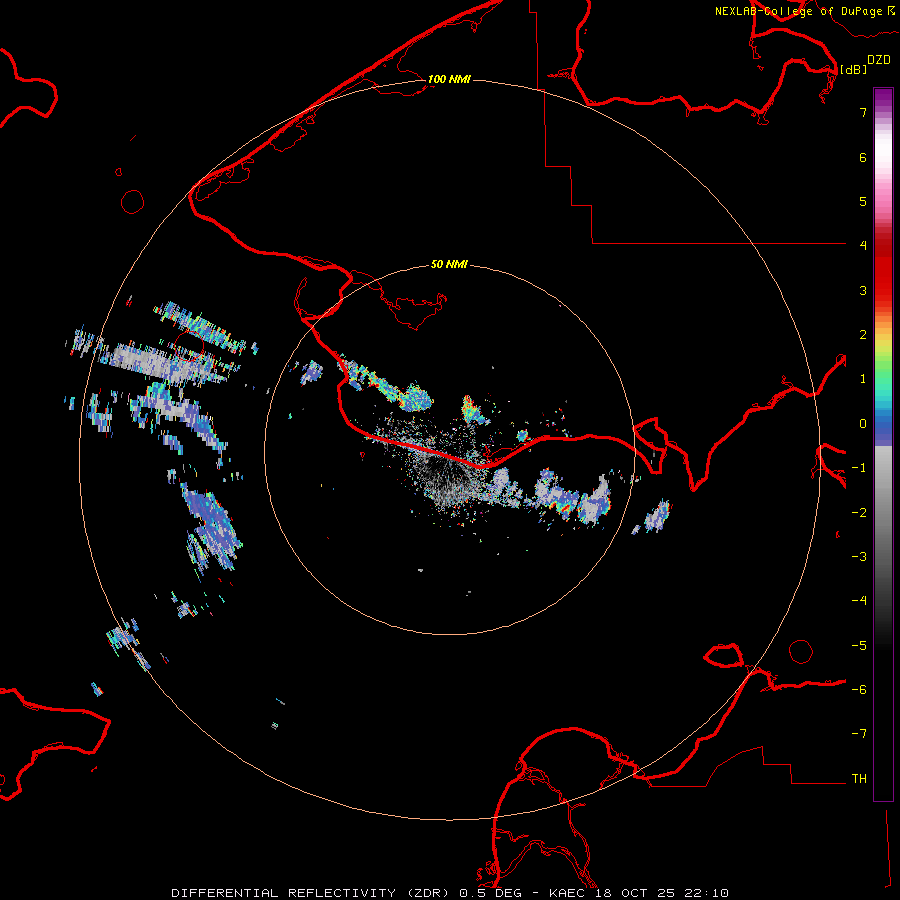Click the 4 value on the color scale

point(863,245)
